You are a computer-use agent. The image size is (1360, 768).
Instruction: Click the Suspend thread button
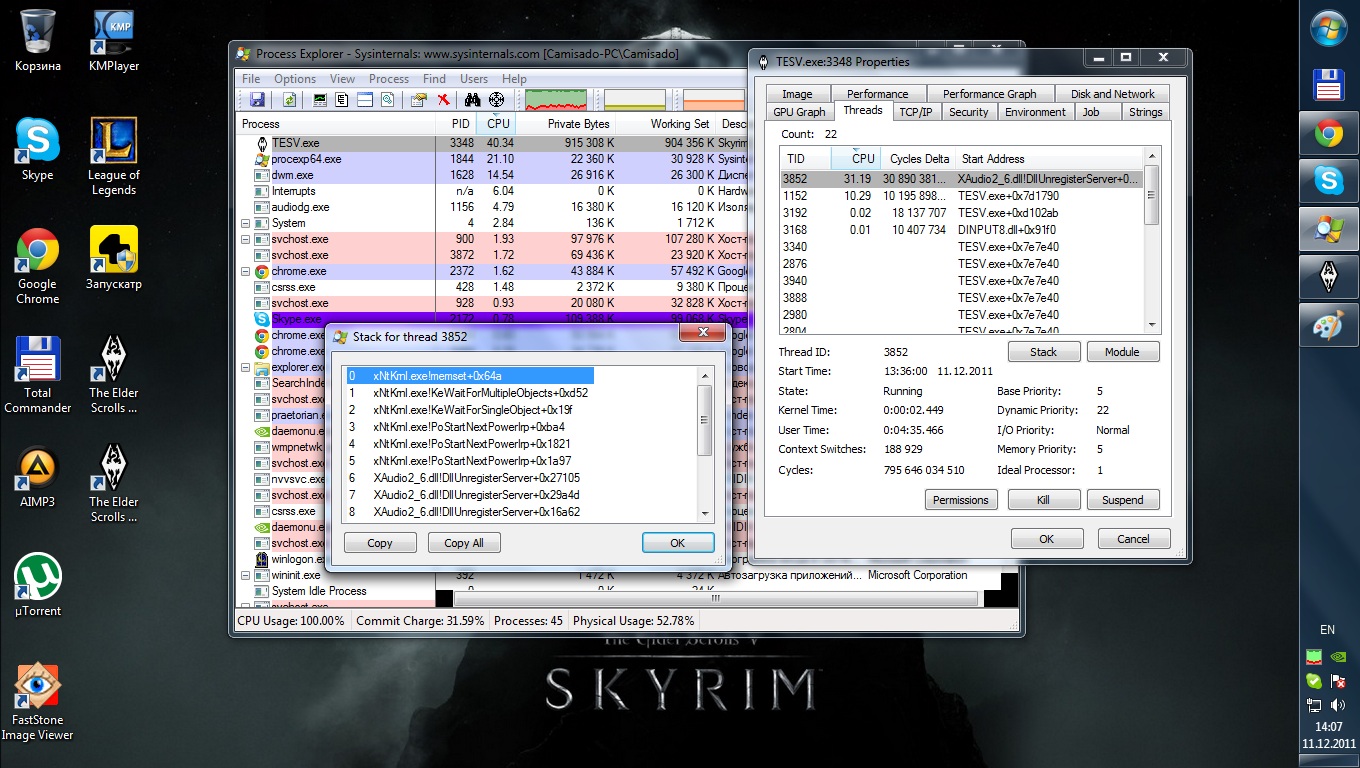coord(1123,500)
